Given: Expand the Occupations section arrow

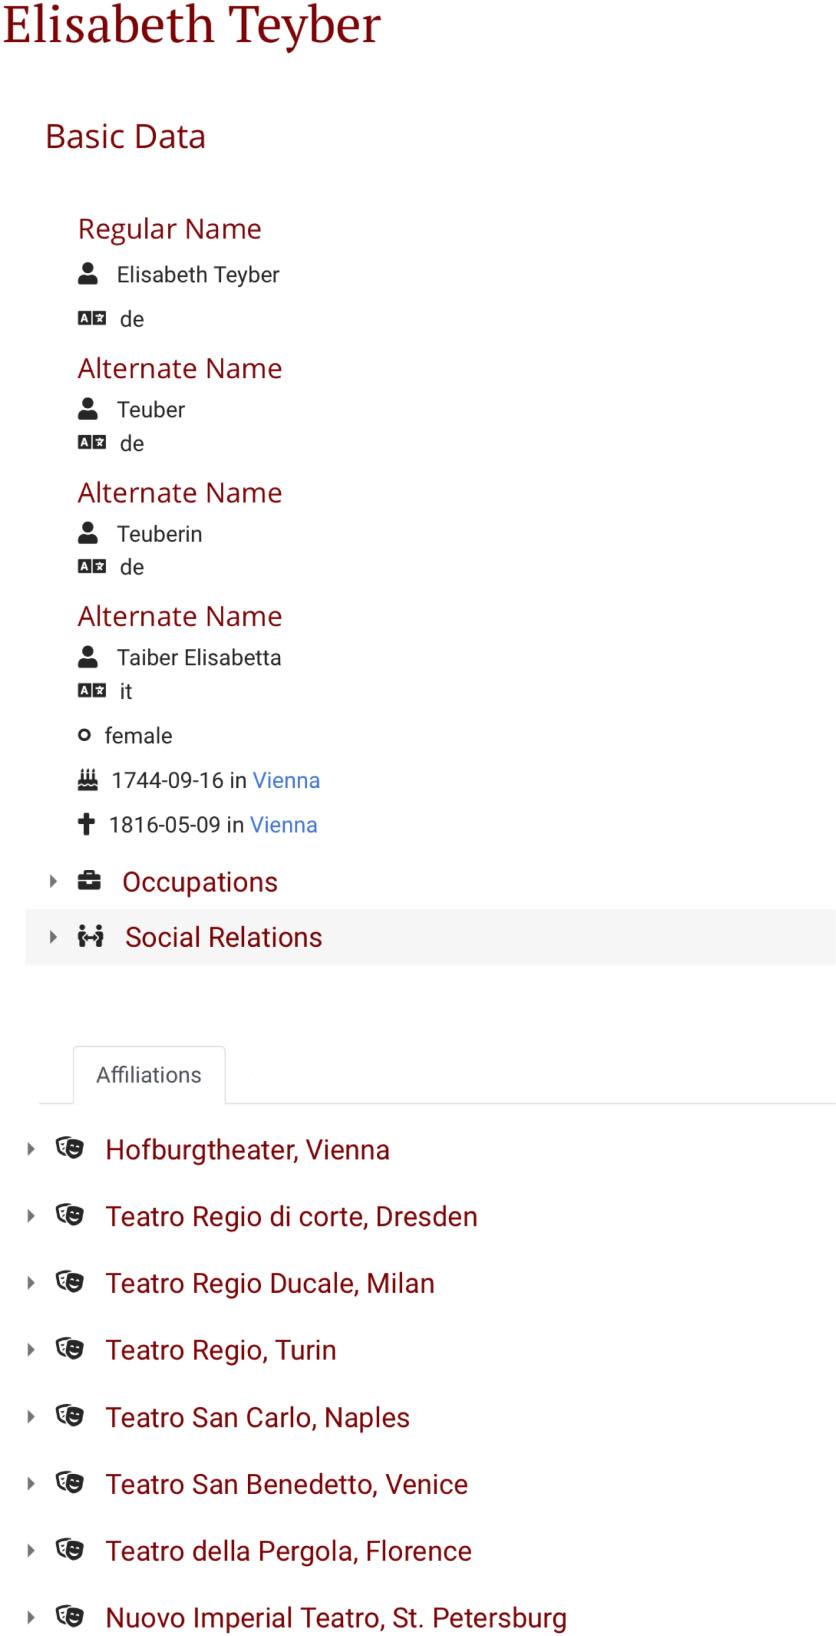Looking at the screenshot, I should click(x=53, y=882).
